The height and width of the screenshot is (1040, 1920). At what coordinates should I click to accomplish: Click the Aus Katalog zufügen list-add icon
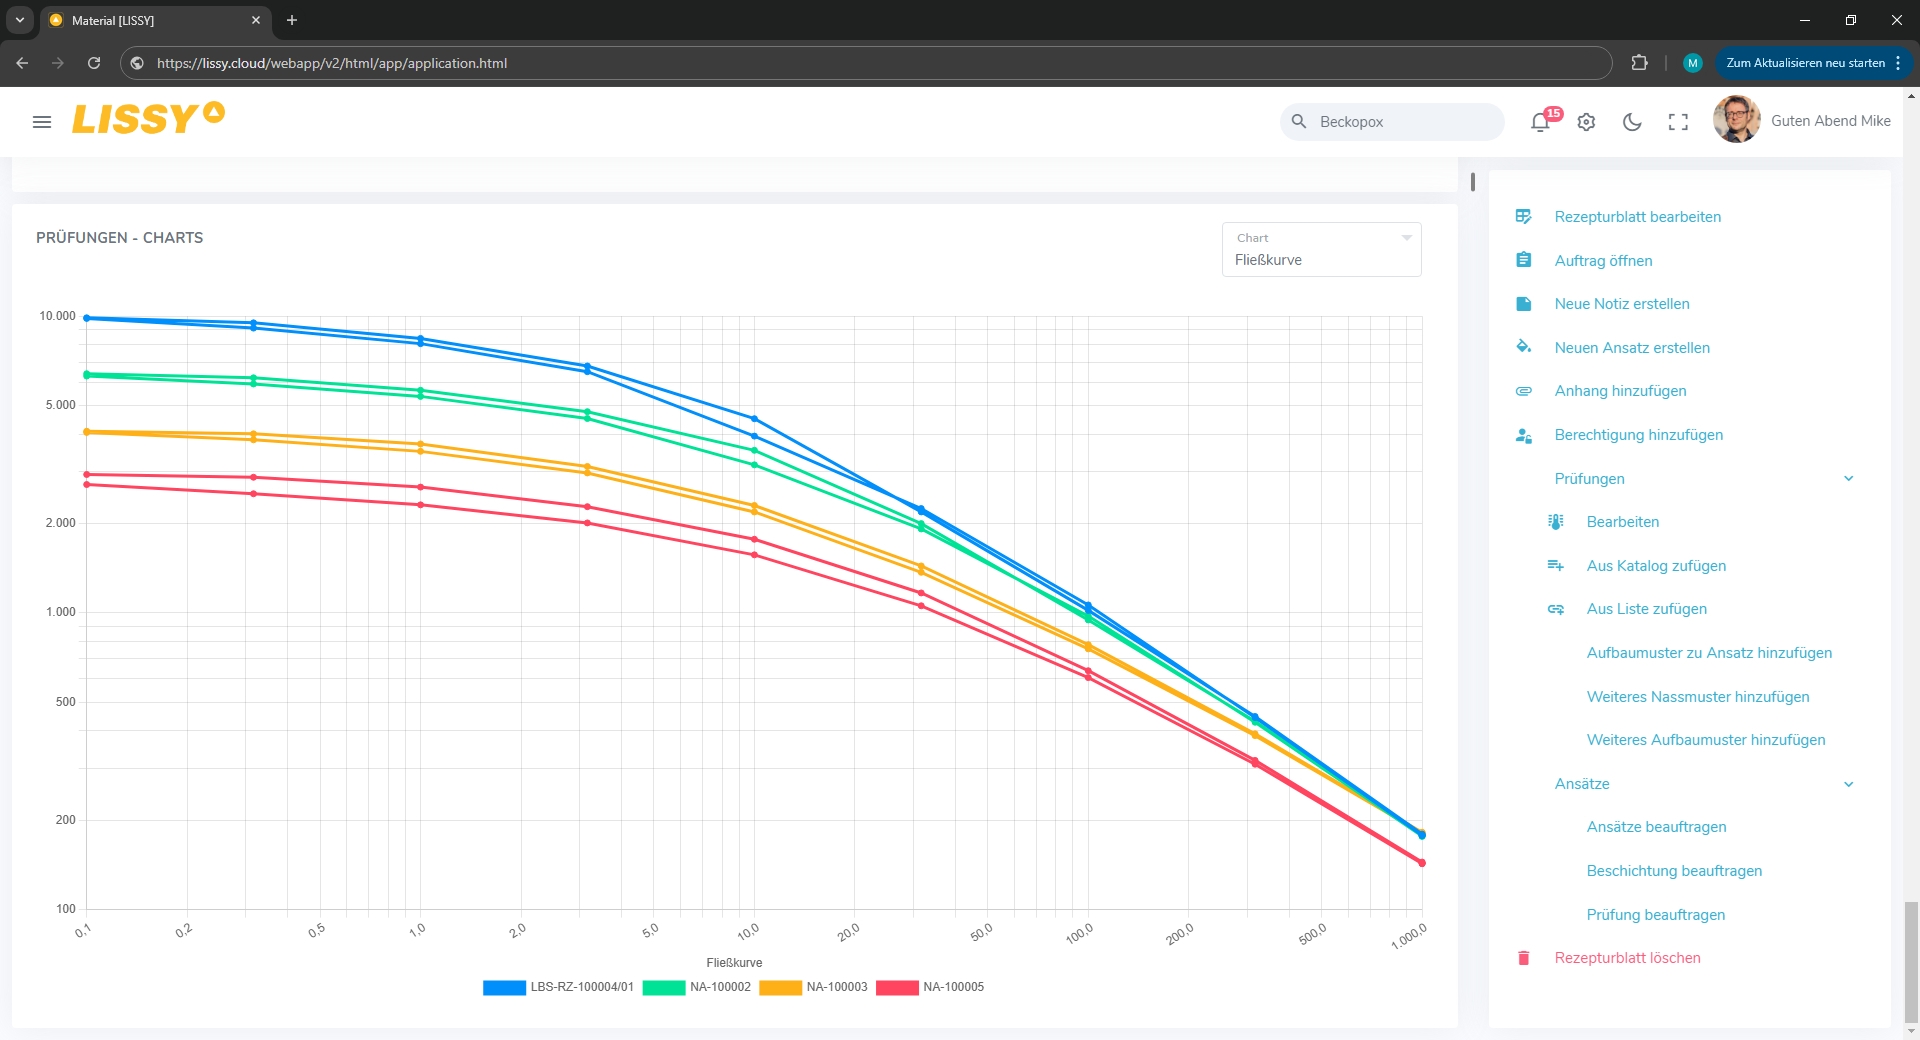click(x=1555, y=566)
